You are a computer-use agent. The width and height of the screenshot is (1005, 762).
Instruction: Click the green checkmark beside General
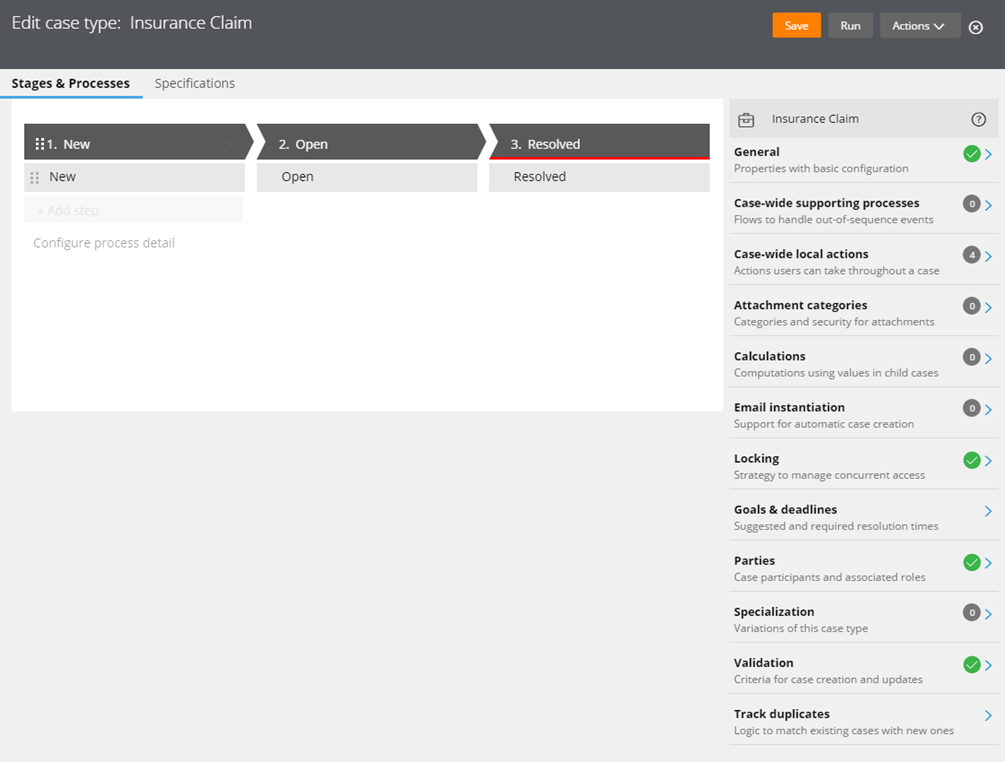coord(971,154)
